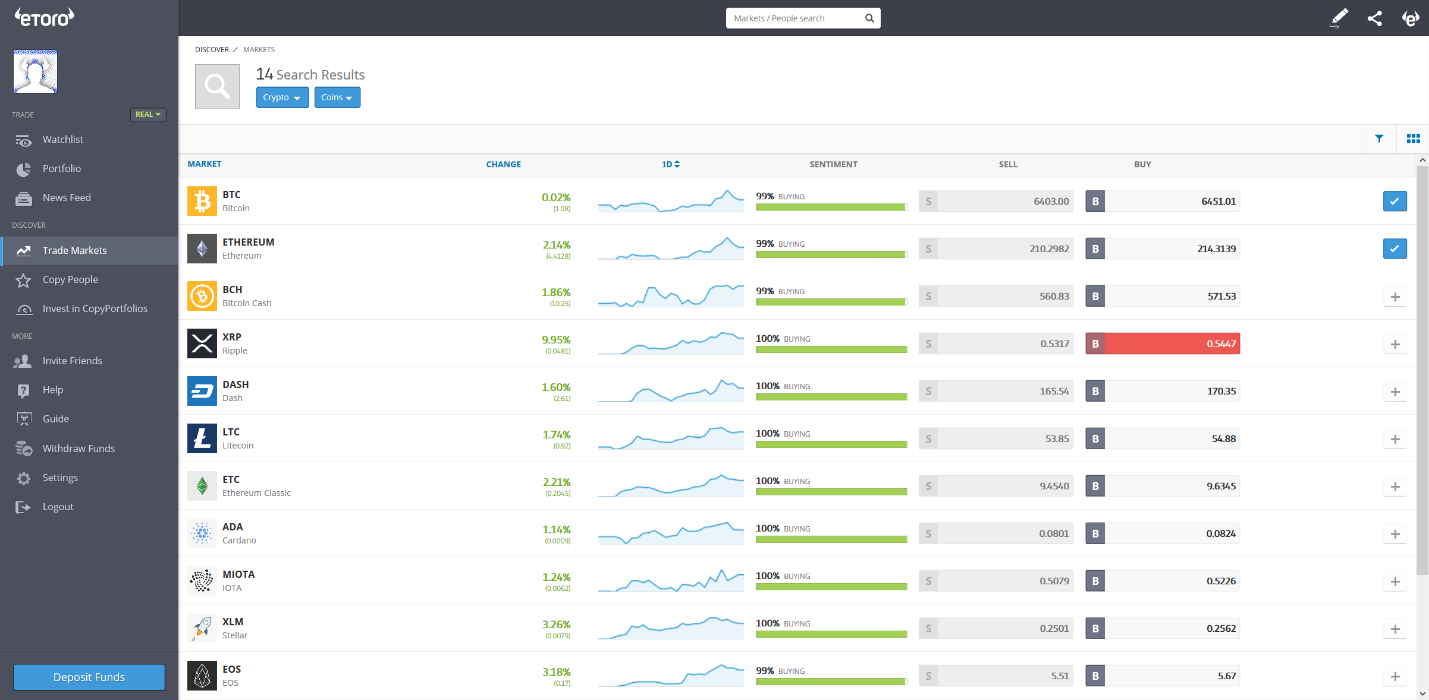Click the XRP sentiment bar
Image resolution: width=1429 pixels, height=700 pixels.
click(831, 349)
